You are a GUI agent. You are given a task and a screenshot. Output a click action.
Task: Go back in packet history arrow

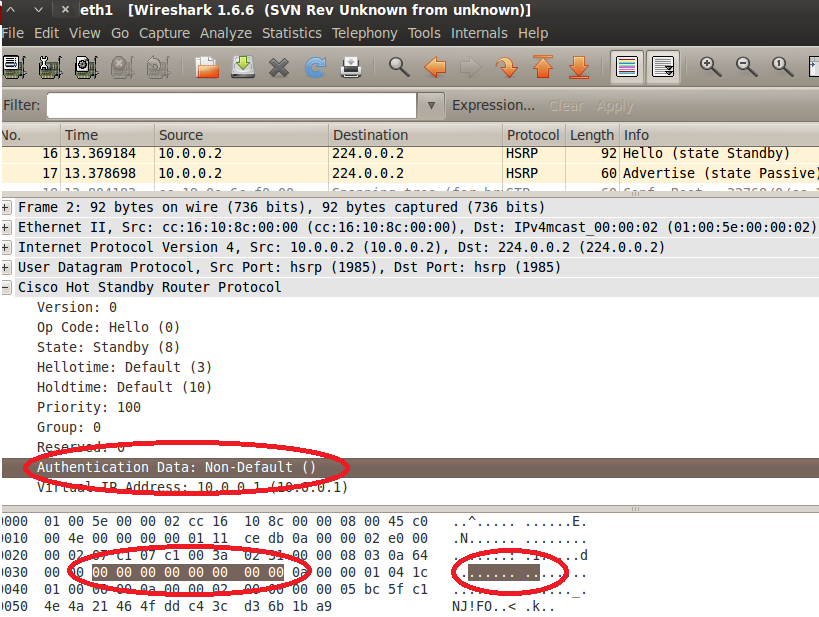pyautogui.click(x=435, y=67)
